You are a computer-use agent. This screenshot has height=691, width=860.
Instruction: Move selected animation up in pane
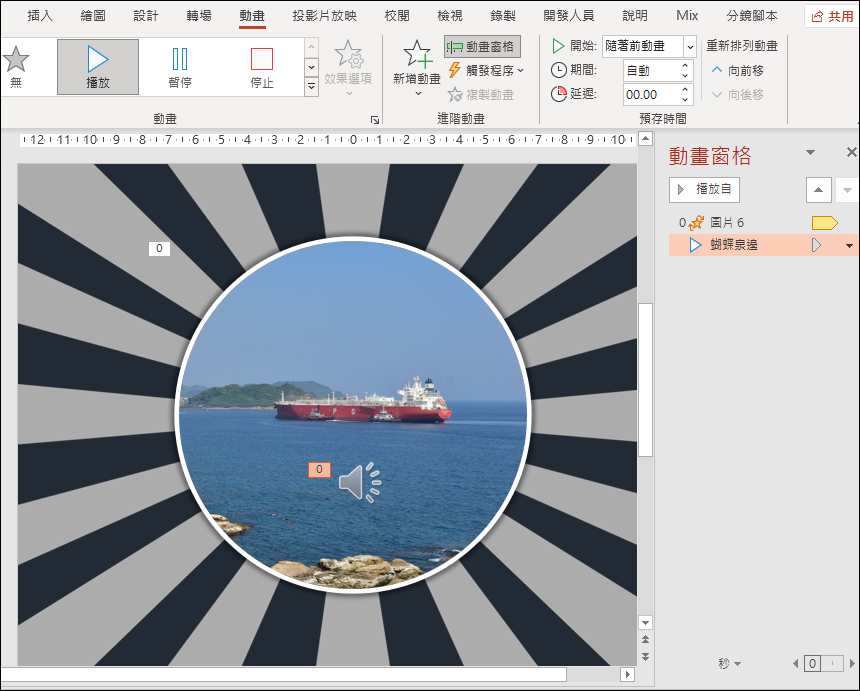pos(818,190)
